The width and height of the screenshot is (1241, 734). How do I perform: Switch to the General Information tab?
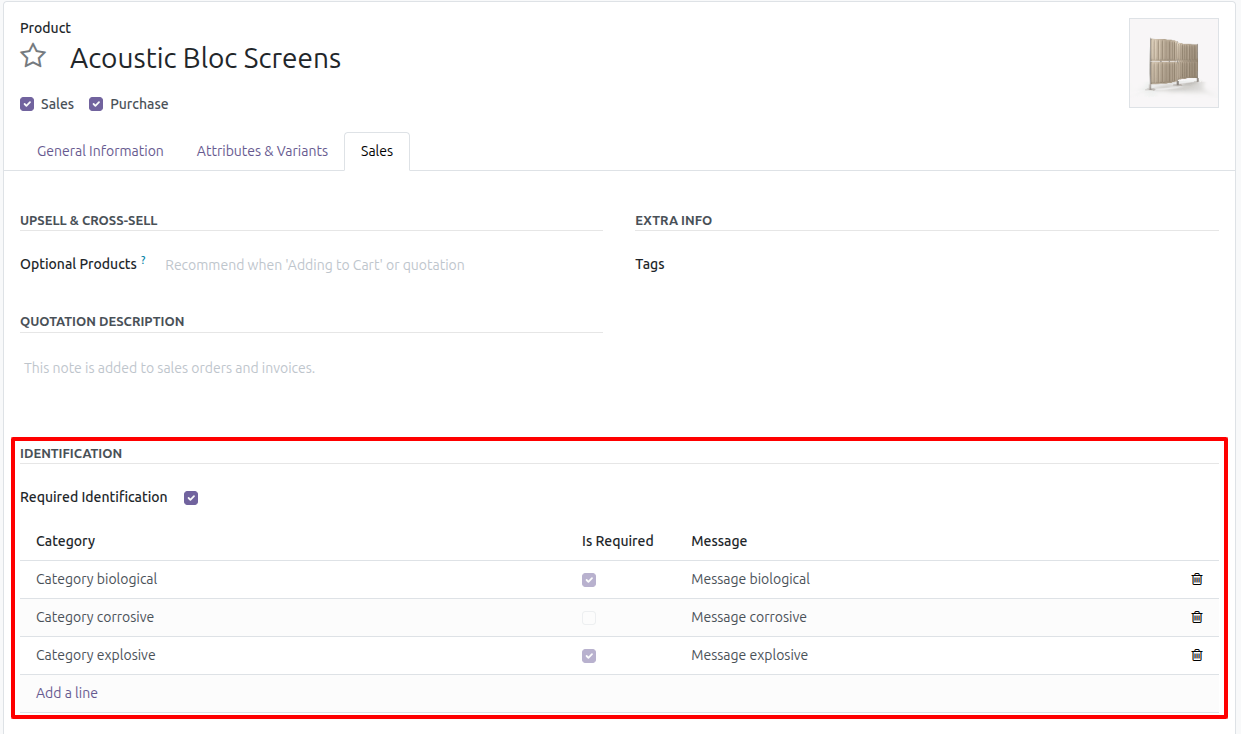pyautogui.click(x=100, y=150)
